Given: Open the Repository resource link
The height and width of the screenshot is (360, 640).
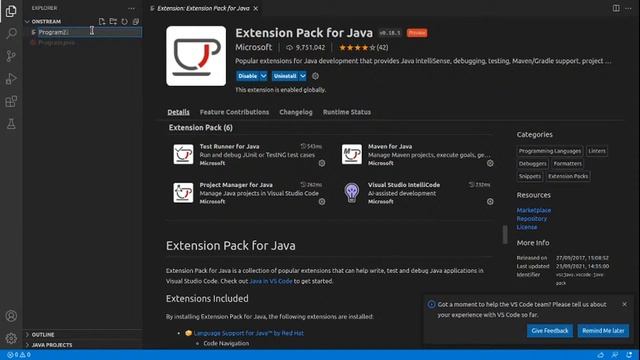Looking at the screenshot, I should point(532,219).
